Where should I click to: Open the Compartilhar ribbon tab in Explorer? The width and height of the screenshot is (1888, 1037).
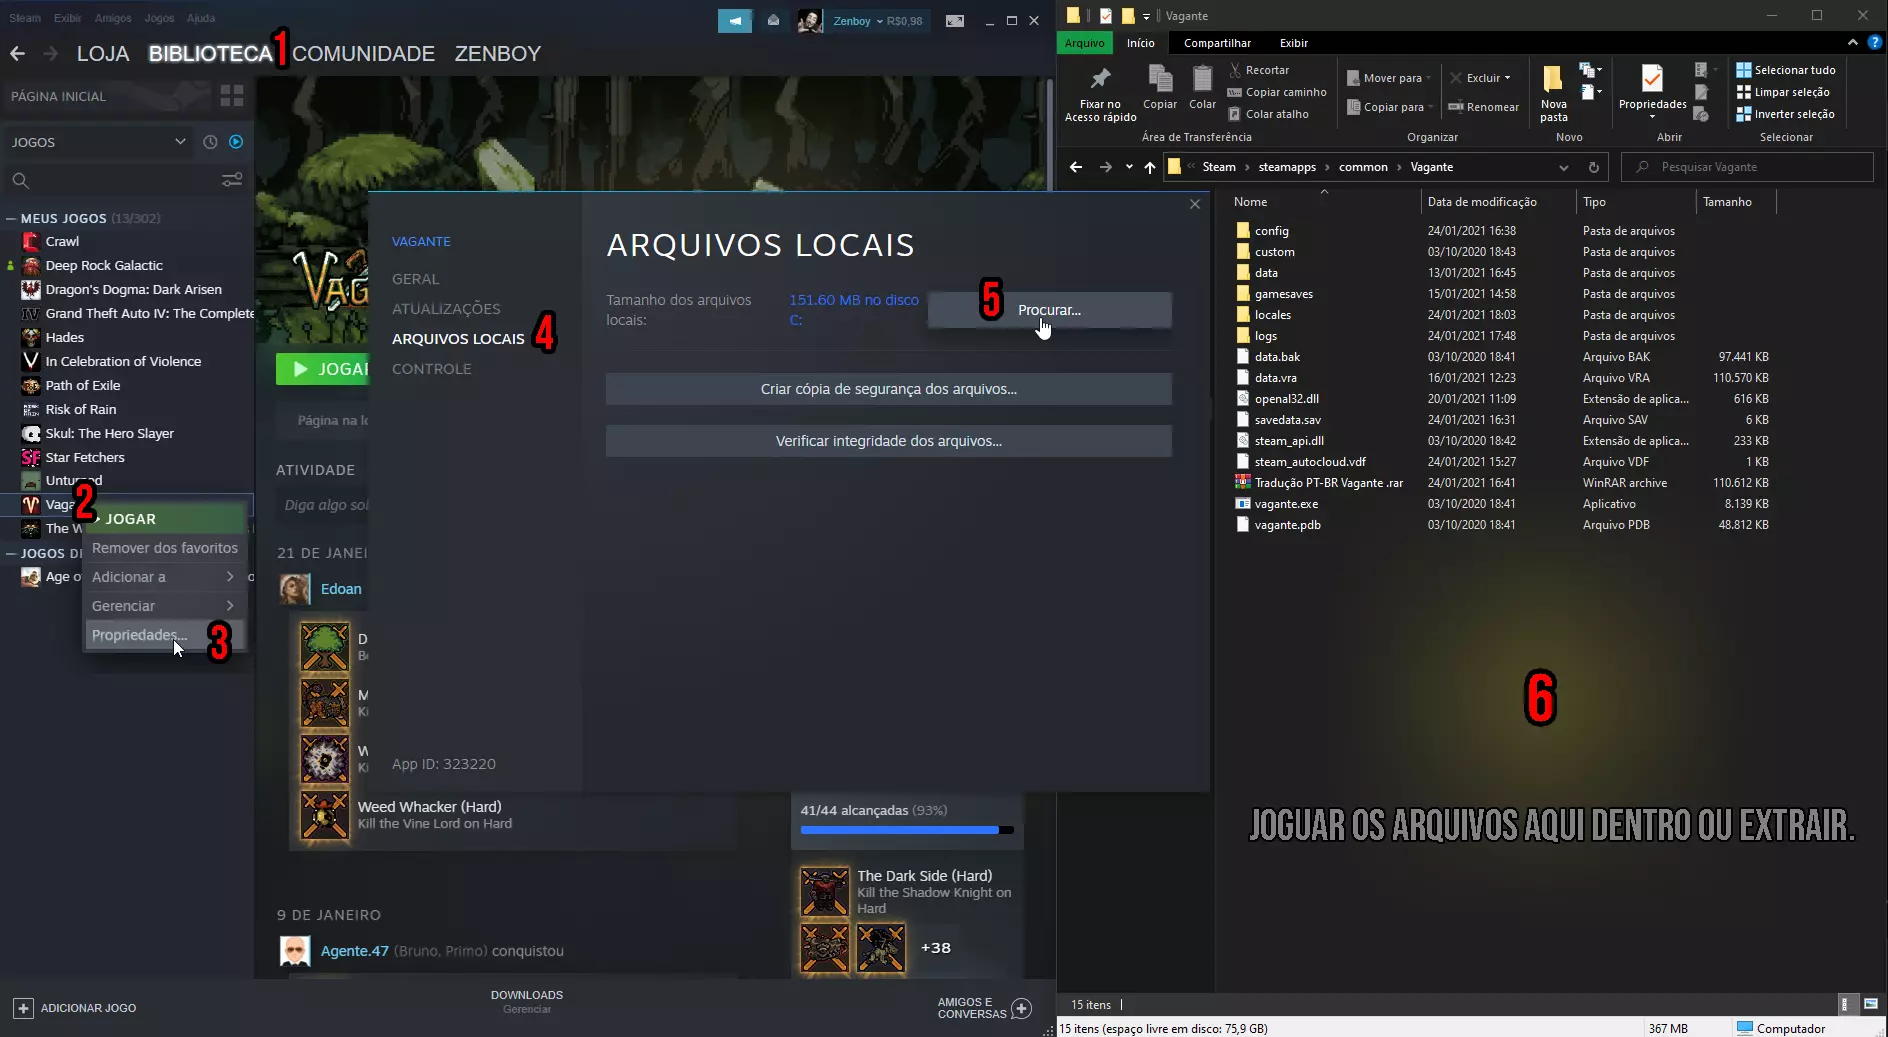click(1217, 43)
